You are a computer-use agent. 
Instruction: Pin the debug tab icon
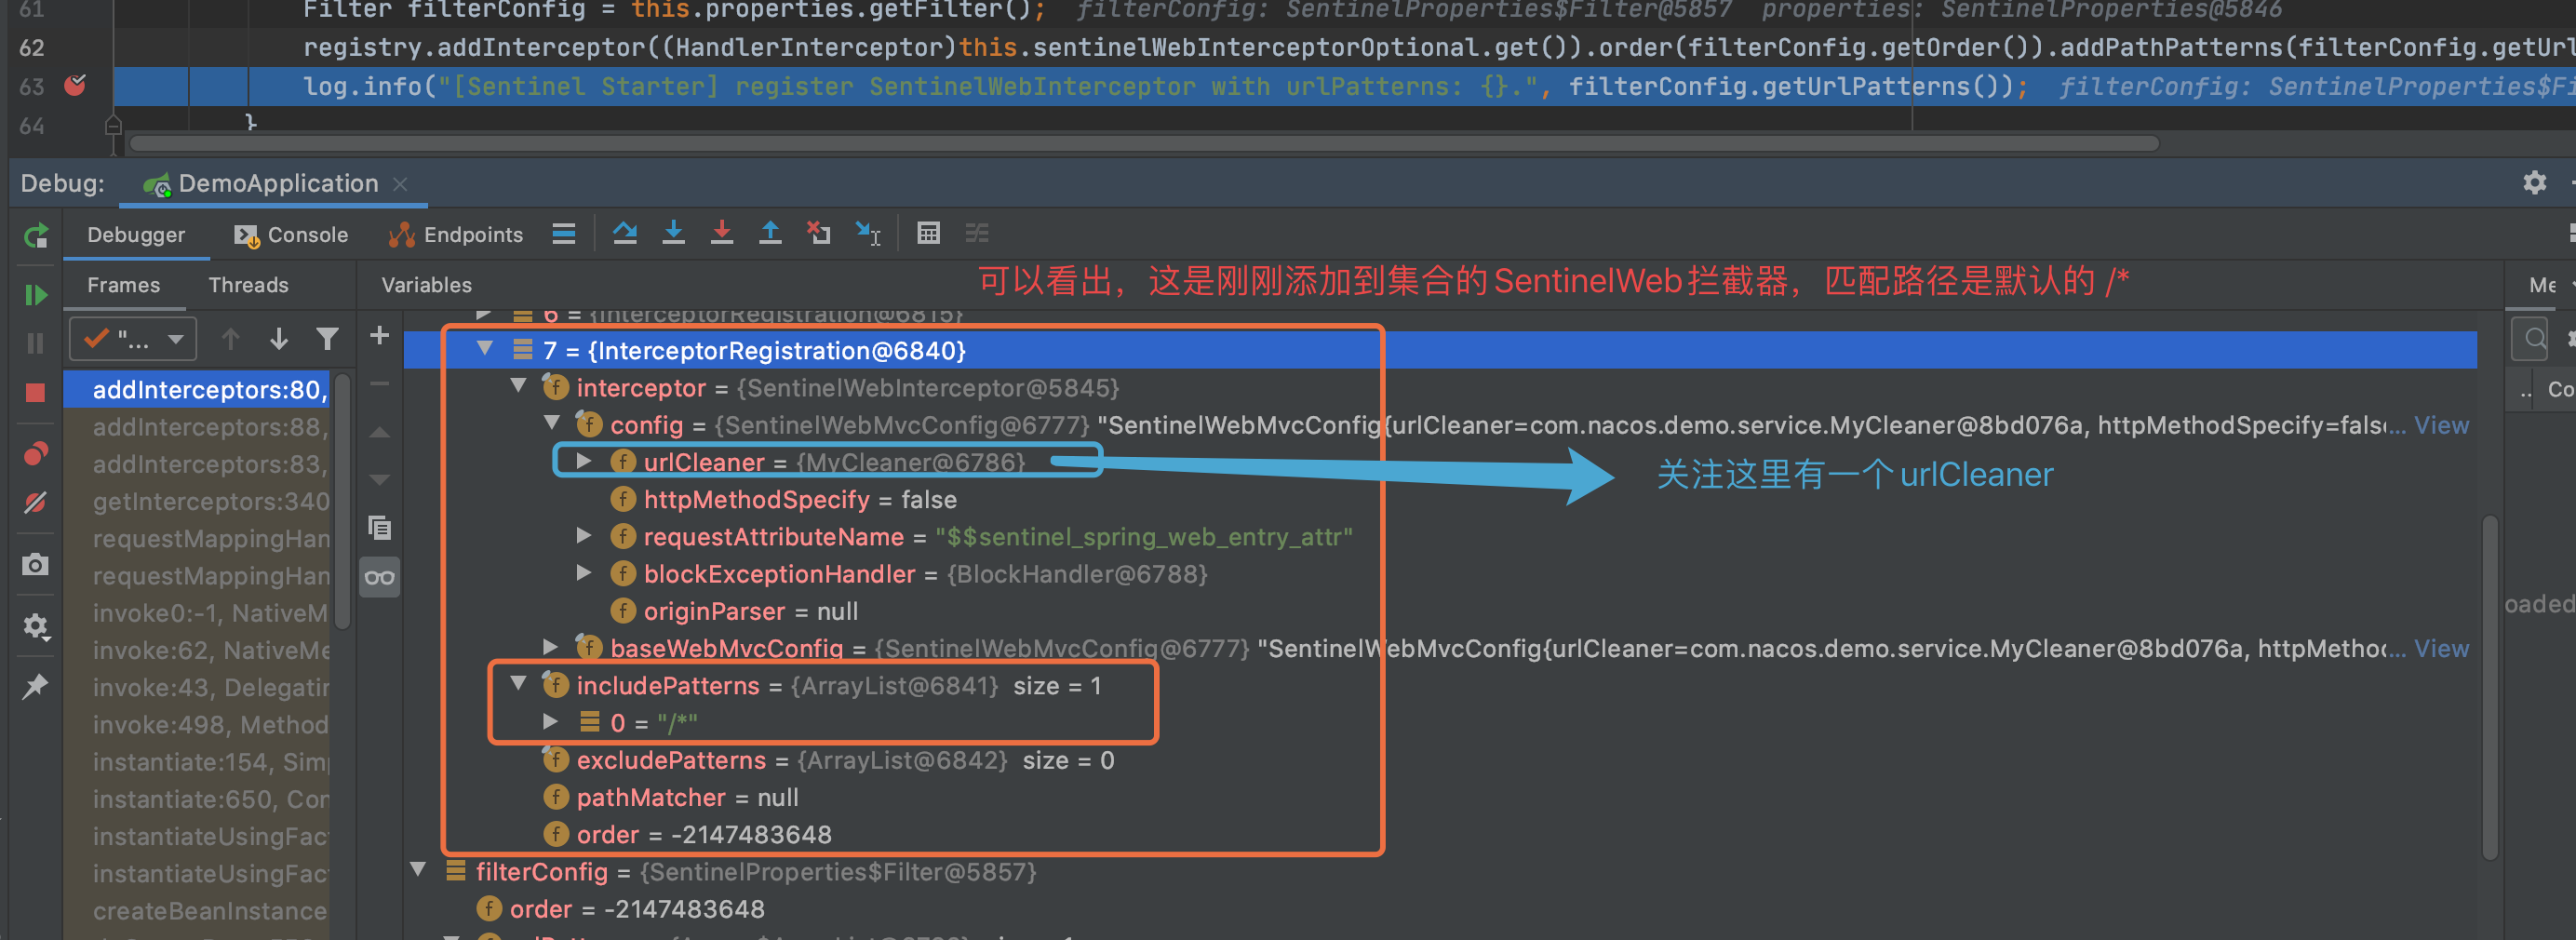pyautogui.click(x=36, y=686)
